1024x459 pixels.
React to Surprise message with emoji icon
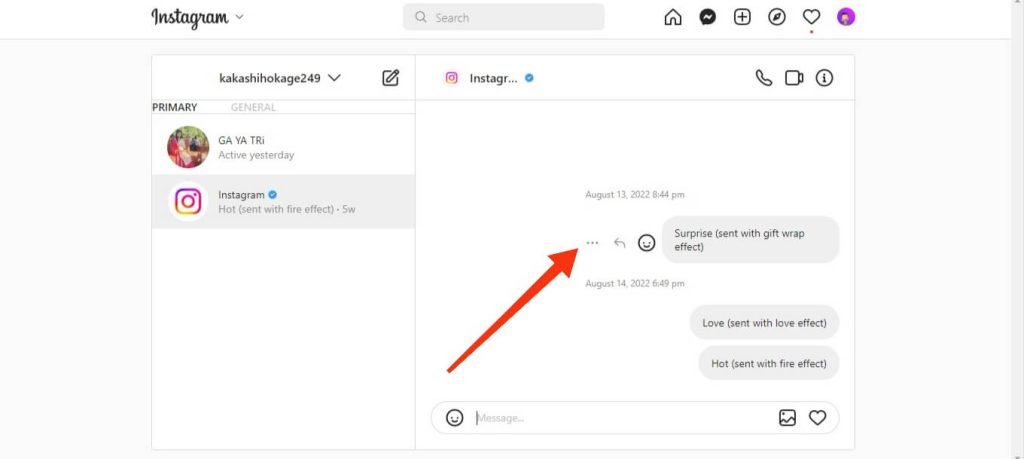tap(647, 243)
